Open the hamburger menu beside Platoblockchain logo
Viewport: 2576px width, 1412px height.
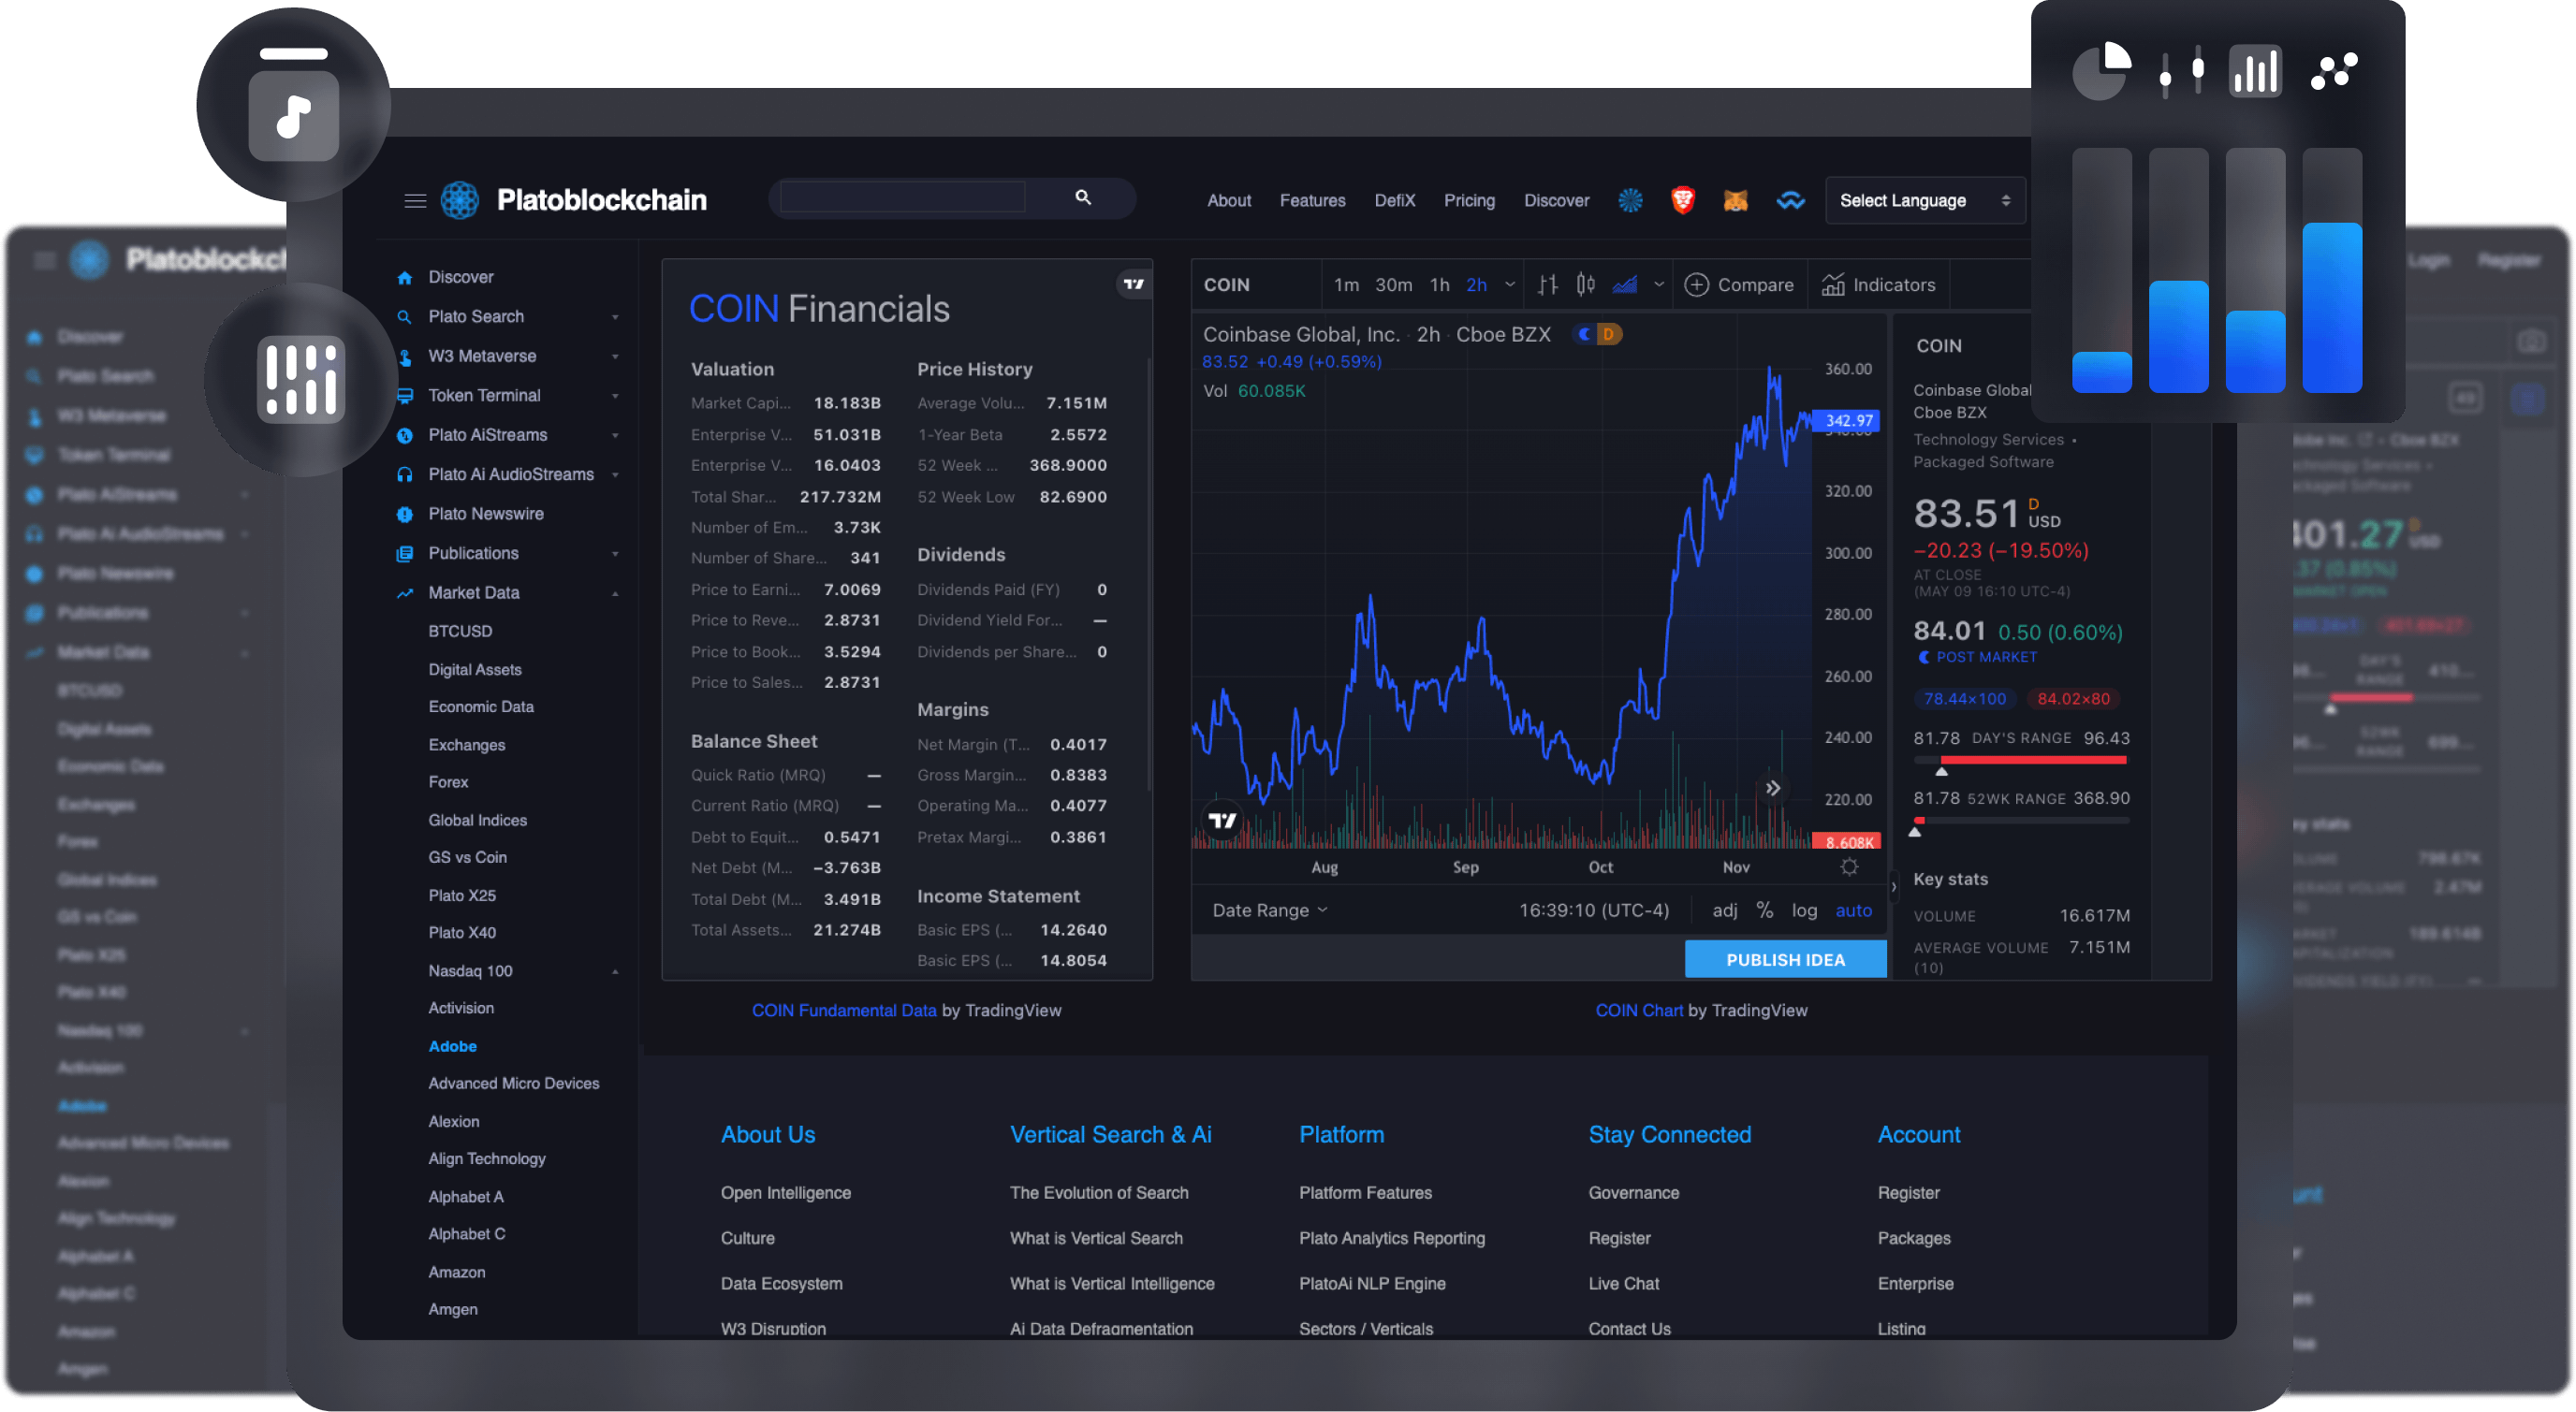[x=415, y=201]
